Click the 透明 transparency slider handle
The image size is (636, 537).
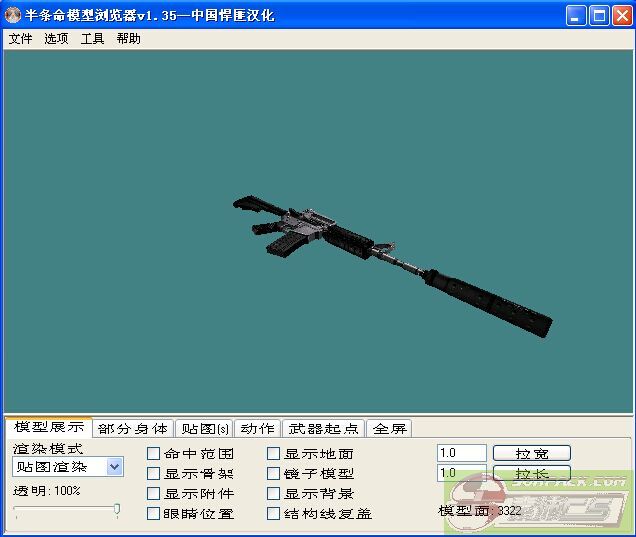[x=117, y=510]
